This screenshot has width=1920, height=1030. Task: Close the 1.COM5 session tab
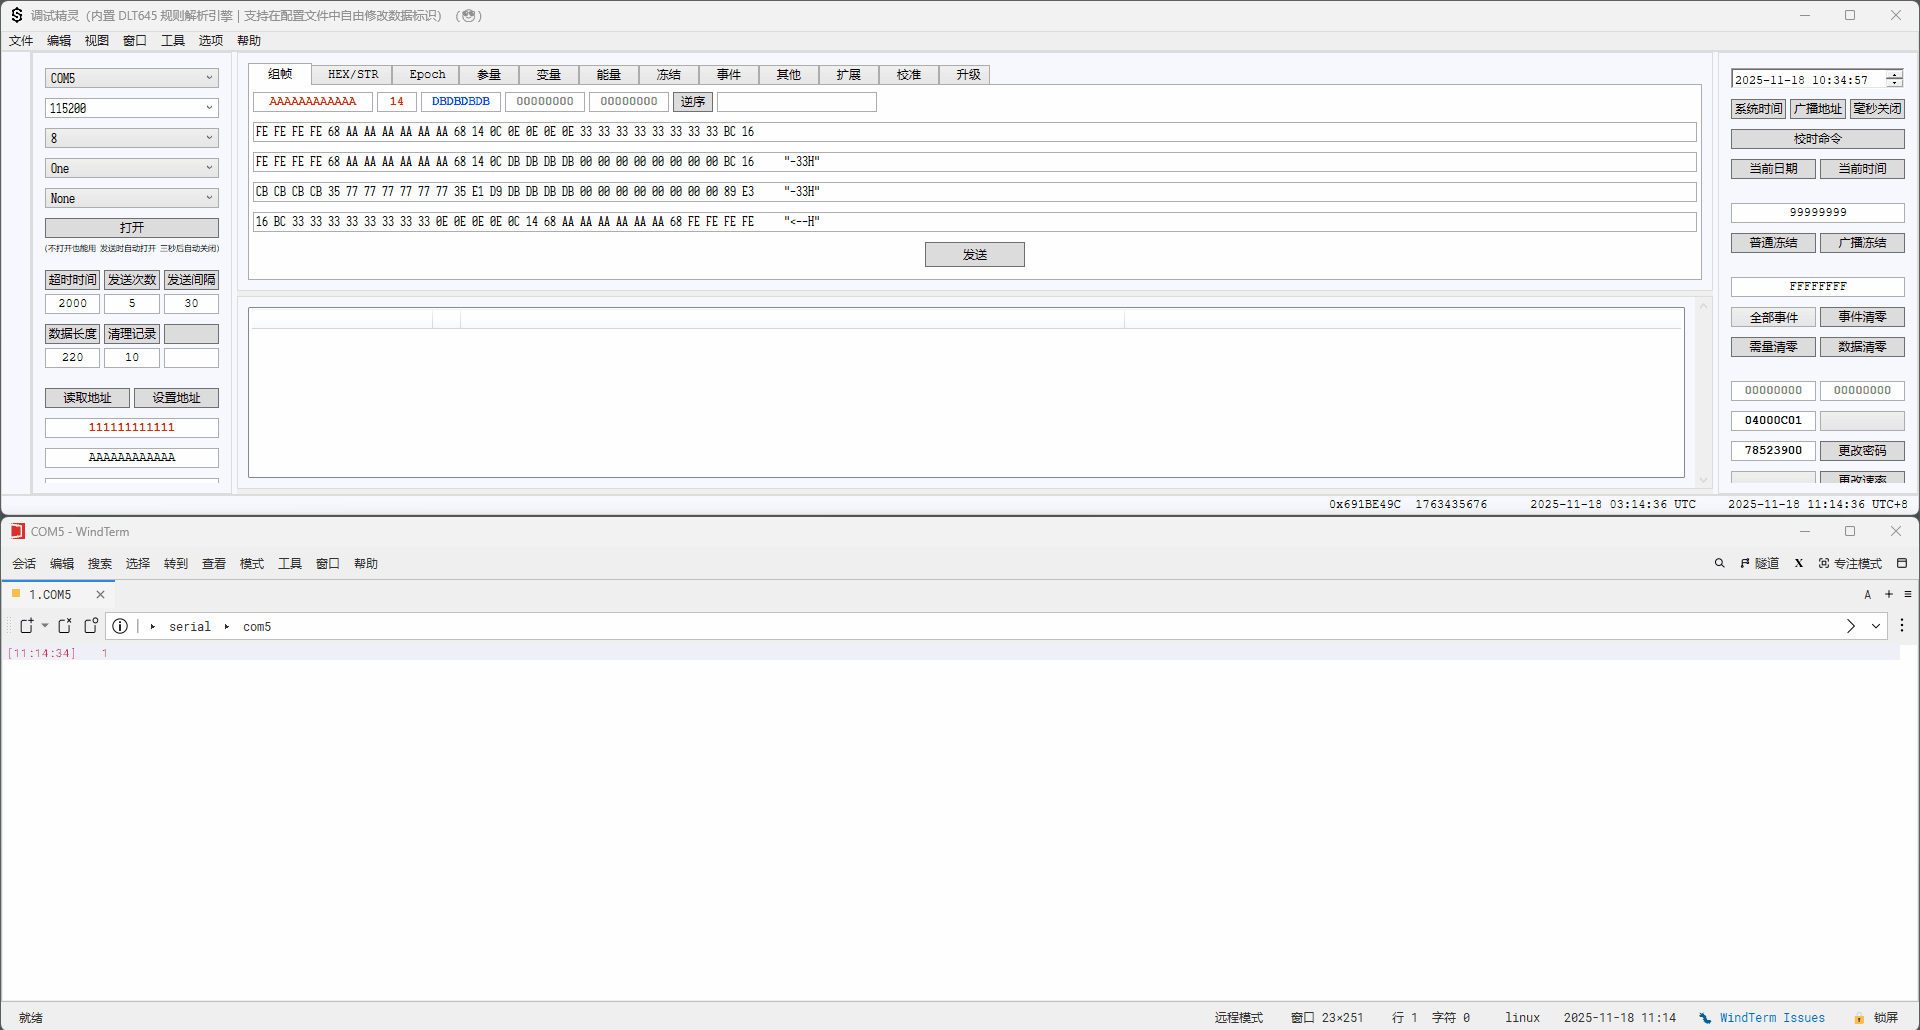100,594
